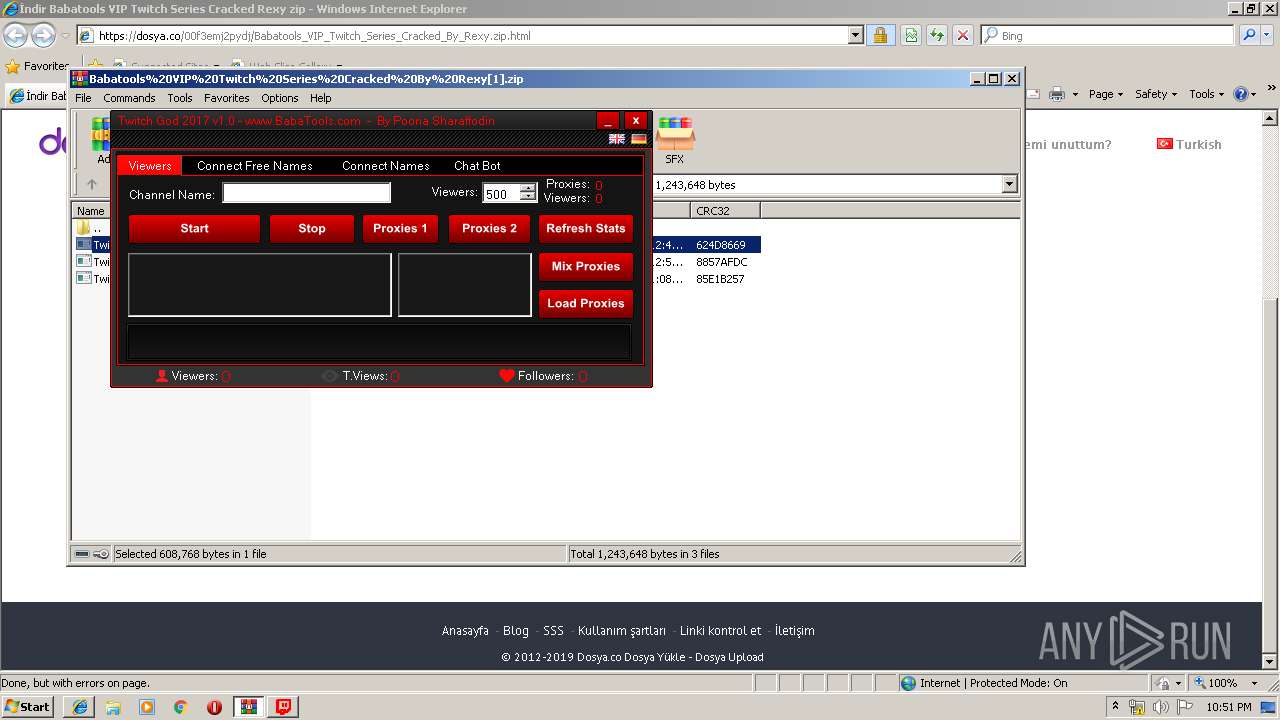Click the Action Center flag tray icon
The image size is (1280, 720).
1184,707
